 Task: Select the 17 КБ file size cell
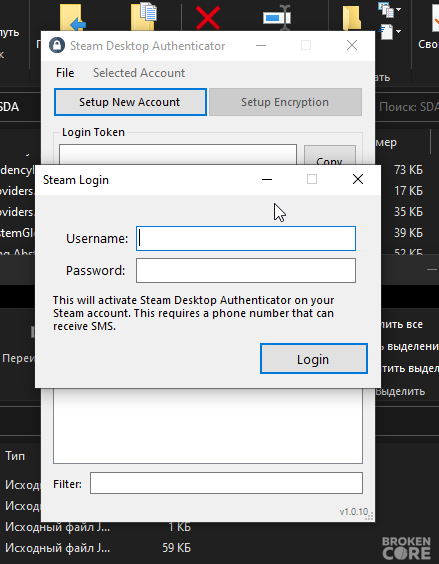(408, 191)
